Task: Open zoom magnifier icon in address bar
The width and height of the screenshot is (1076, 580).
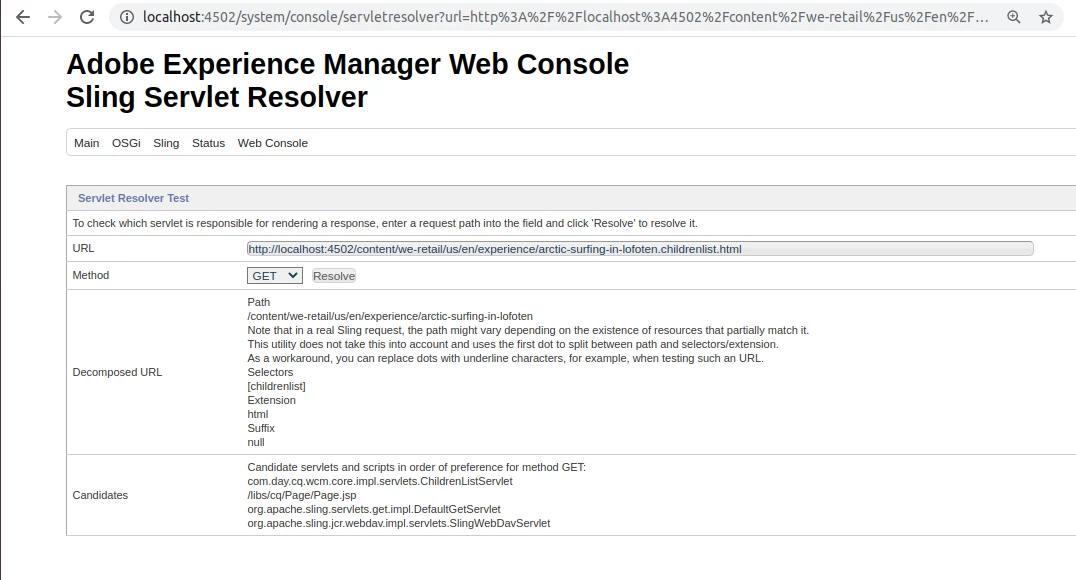Action: pos(1014,17)
